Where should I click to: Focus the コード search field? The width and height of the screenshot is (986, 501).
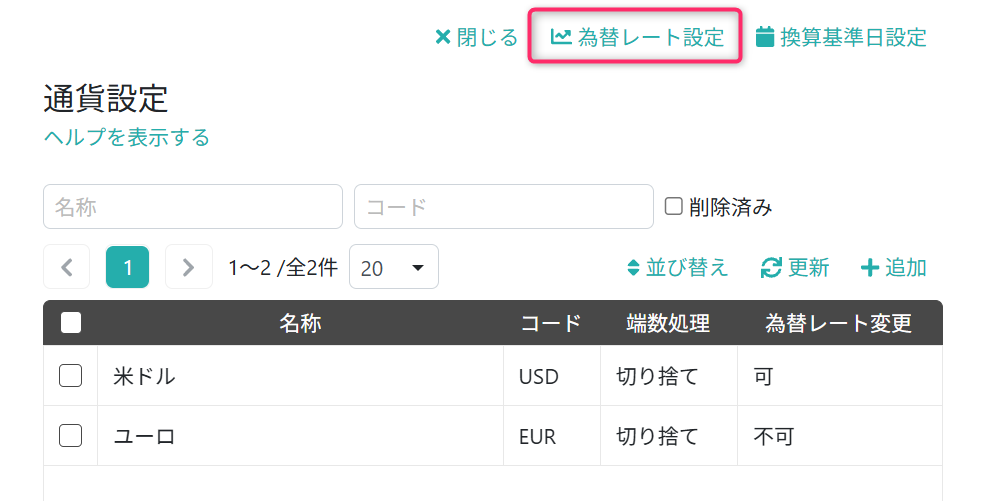tap(504, 206)
